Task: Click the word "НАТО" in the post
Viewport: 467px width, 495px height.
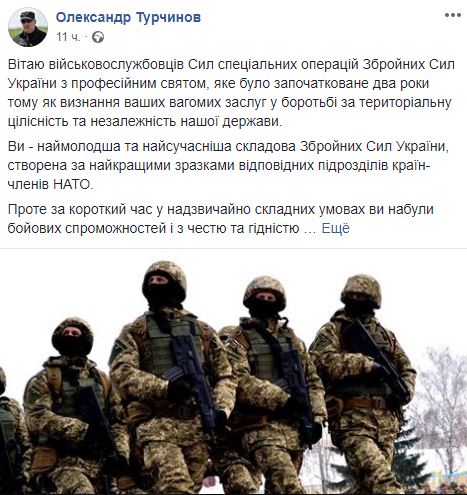Action: [72, 184]
